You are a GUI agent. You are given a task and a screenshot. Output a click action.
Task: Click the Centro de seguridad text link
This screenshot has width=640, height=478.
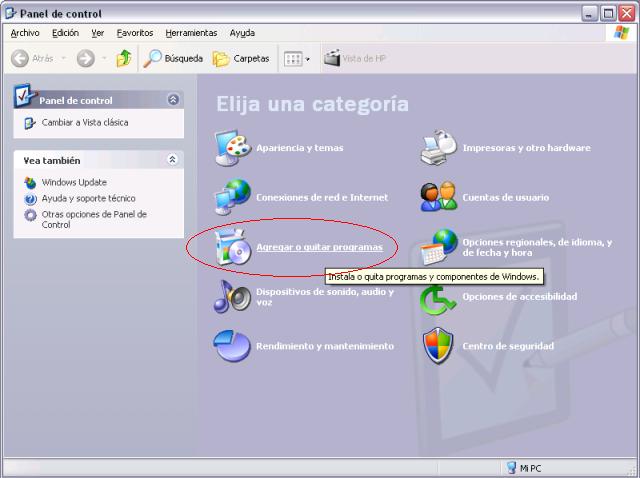pos(508,346)
